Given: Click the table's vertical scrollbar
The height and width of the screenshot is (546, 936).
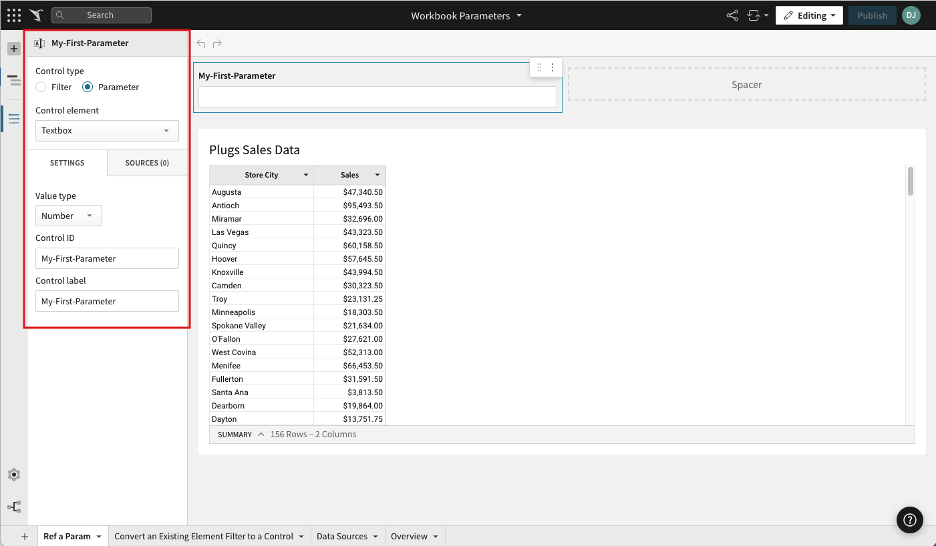Looking at the screenshot, I should click(x=910, y=182).
